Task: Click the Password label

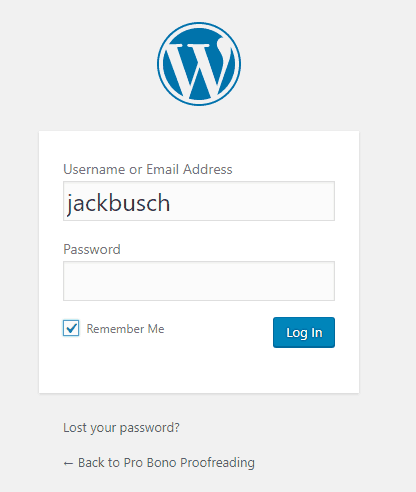Action: [92, 249]
